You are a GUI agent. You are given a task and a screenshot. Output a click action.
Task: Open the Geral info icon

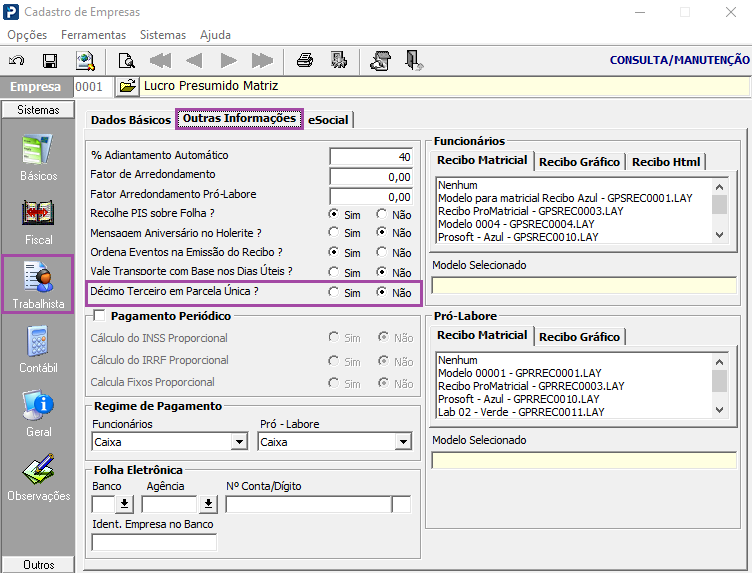point(38,414)
